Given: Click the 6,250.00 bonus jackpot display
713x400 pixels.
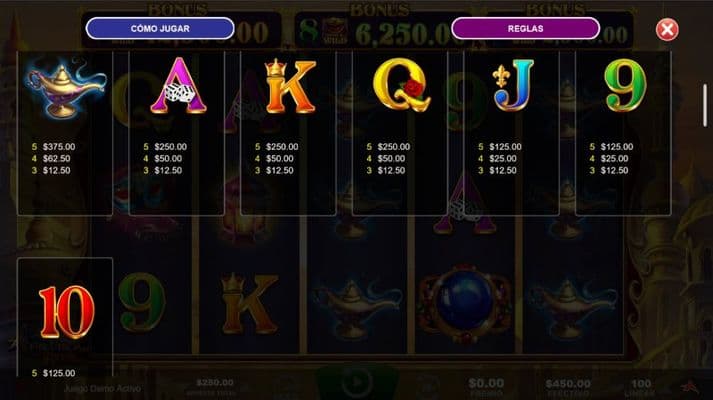Looking at the screenshot, I should click(405, 34).
